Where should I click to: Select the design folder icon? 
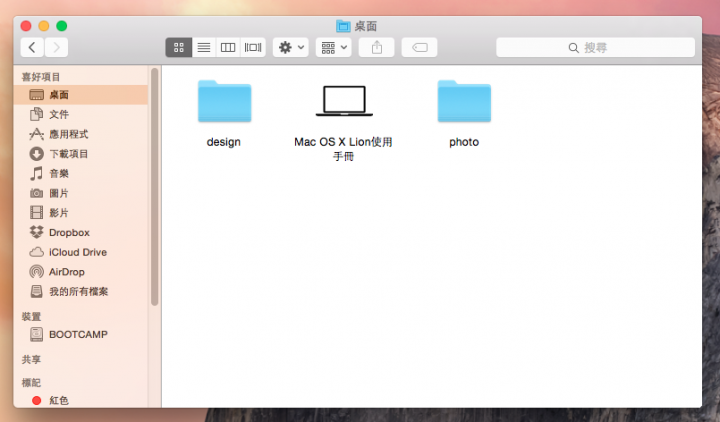(x=225, y=101)
